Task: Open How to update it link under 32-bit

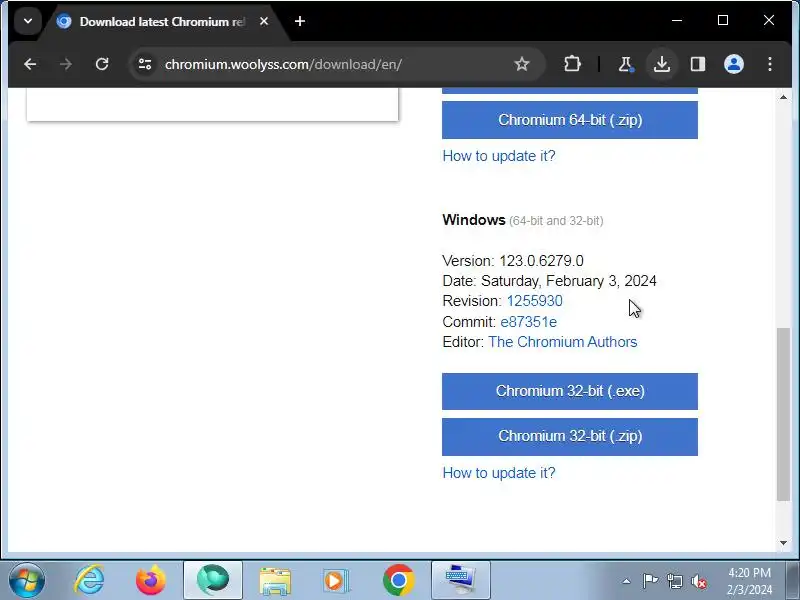Action: click(x=498, y=473)
